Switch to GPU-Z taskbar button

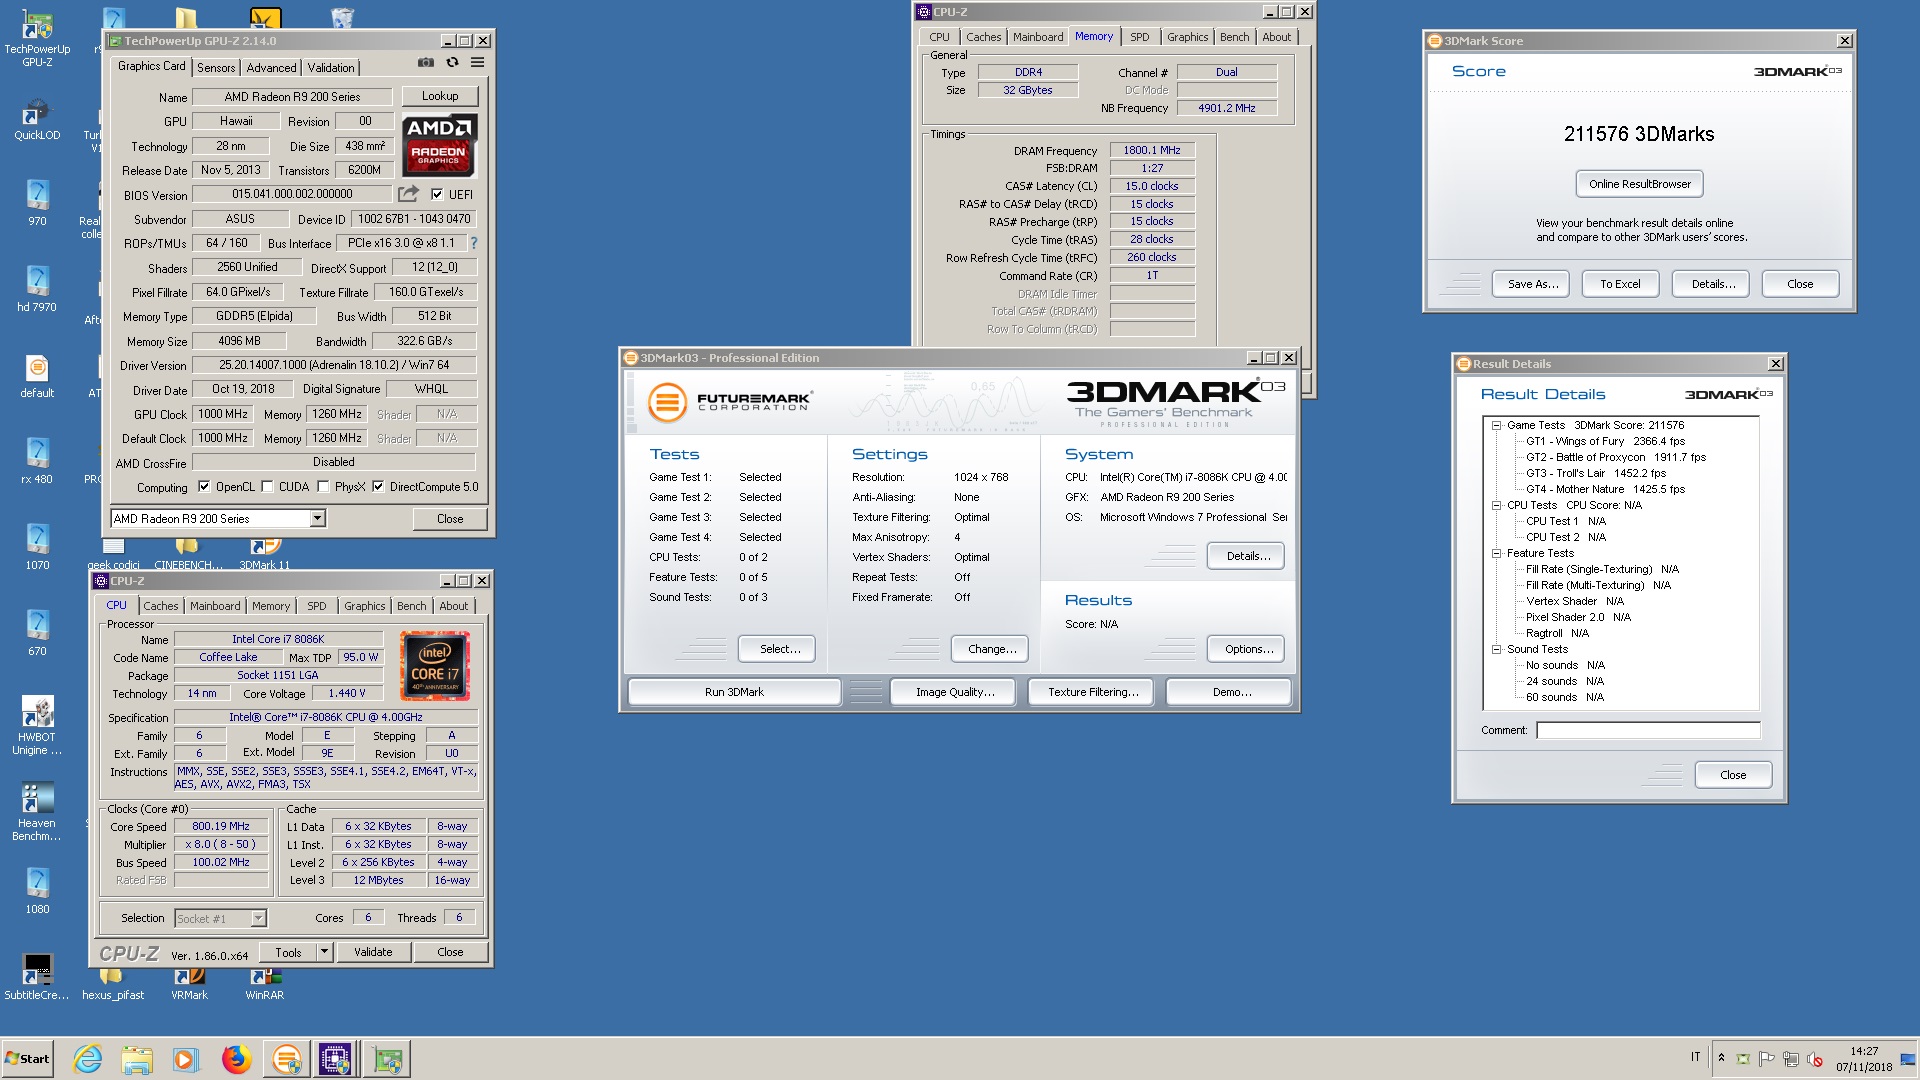point(387,1059)
